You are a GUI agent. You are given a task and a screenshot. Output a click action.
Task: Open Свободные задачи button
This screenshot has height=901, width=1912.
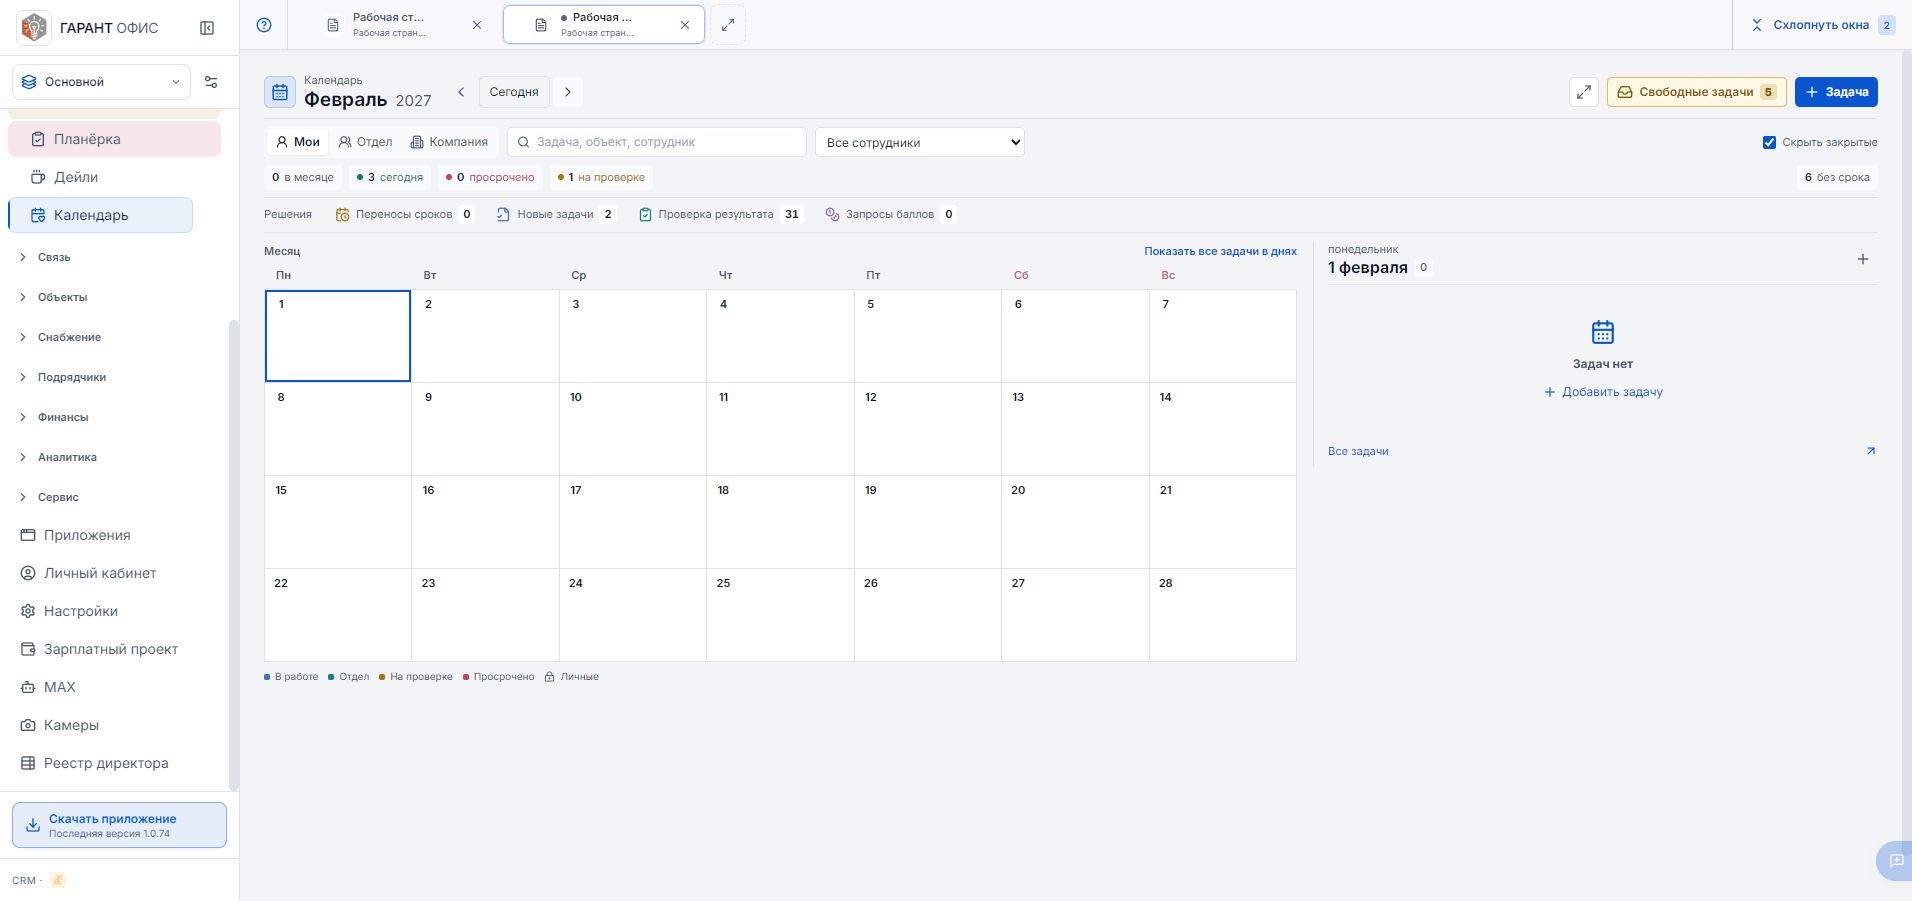coord(1696,92)
